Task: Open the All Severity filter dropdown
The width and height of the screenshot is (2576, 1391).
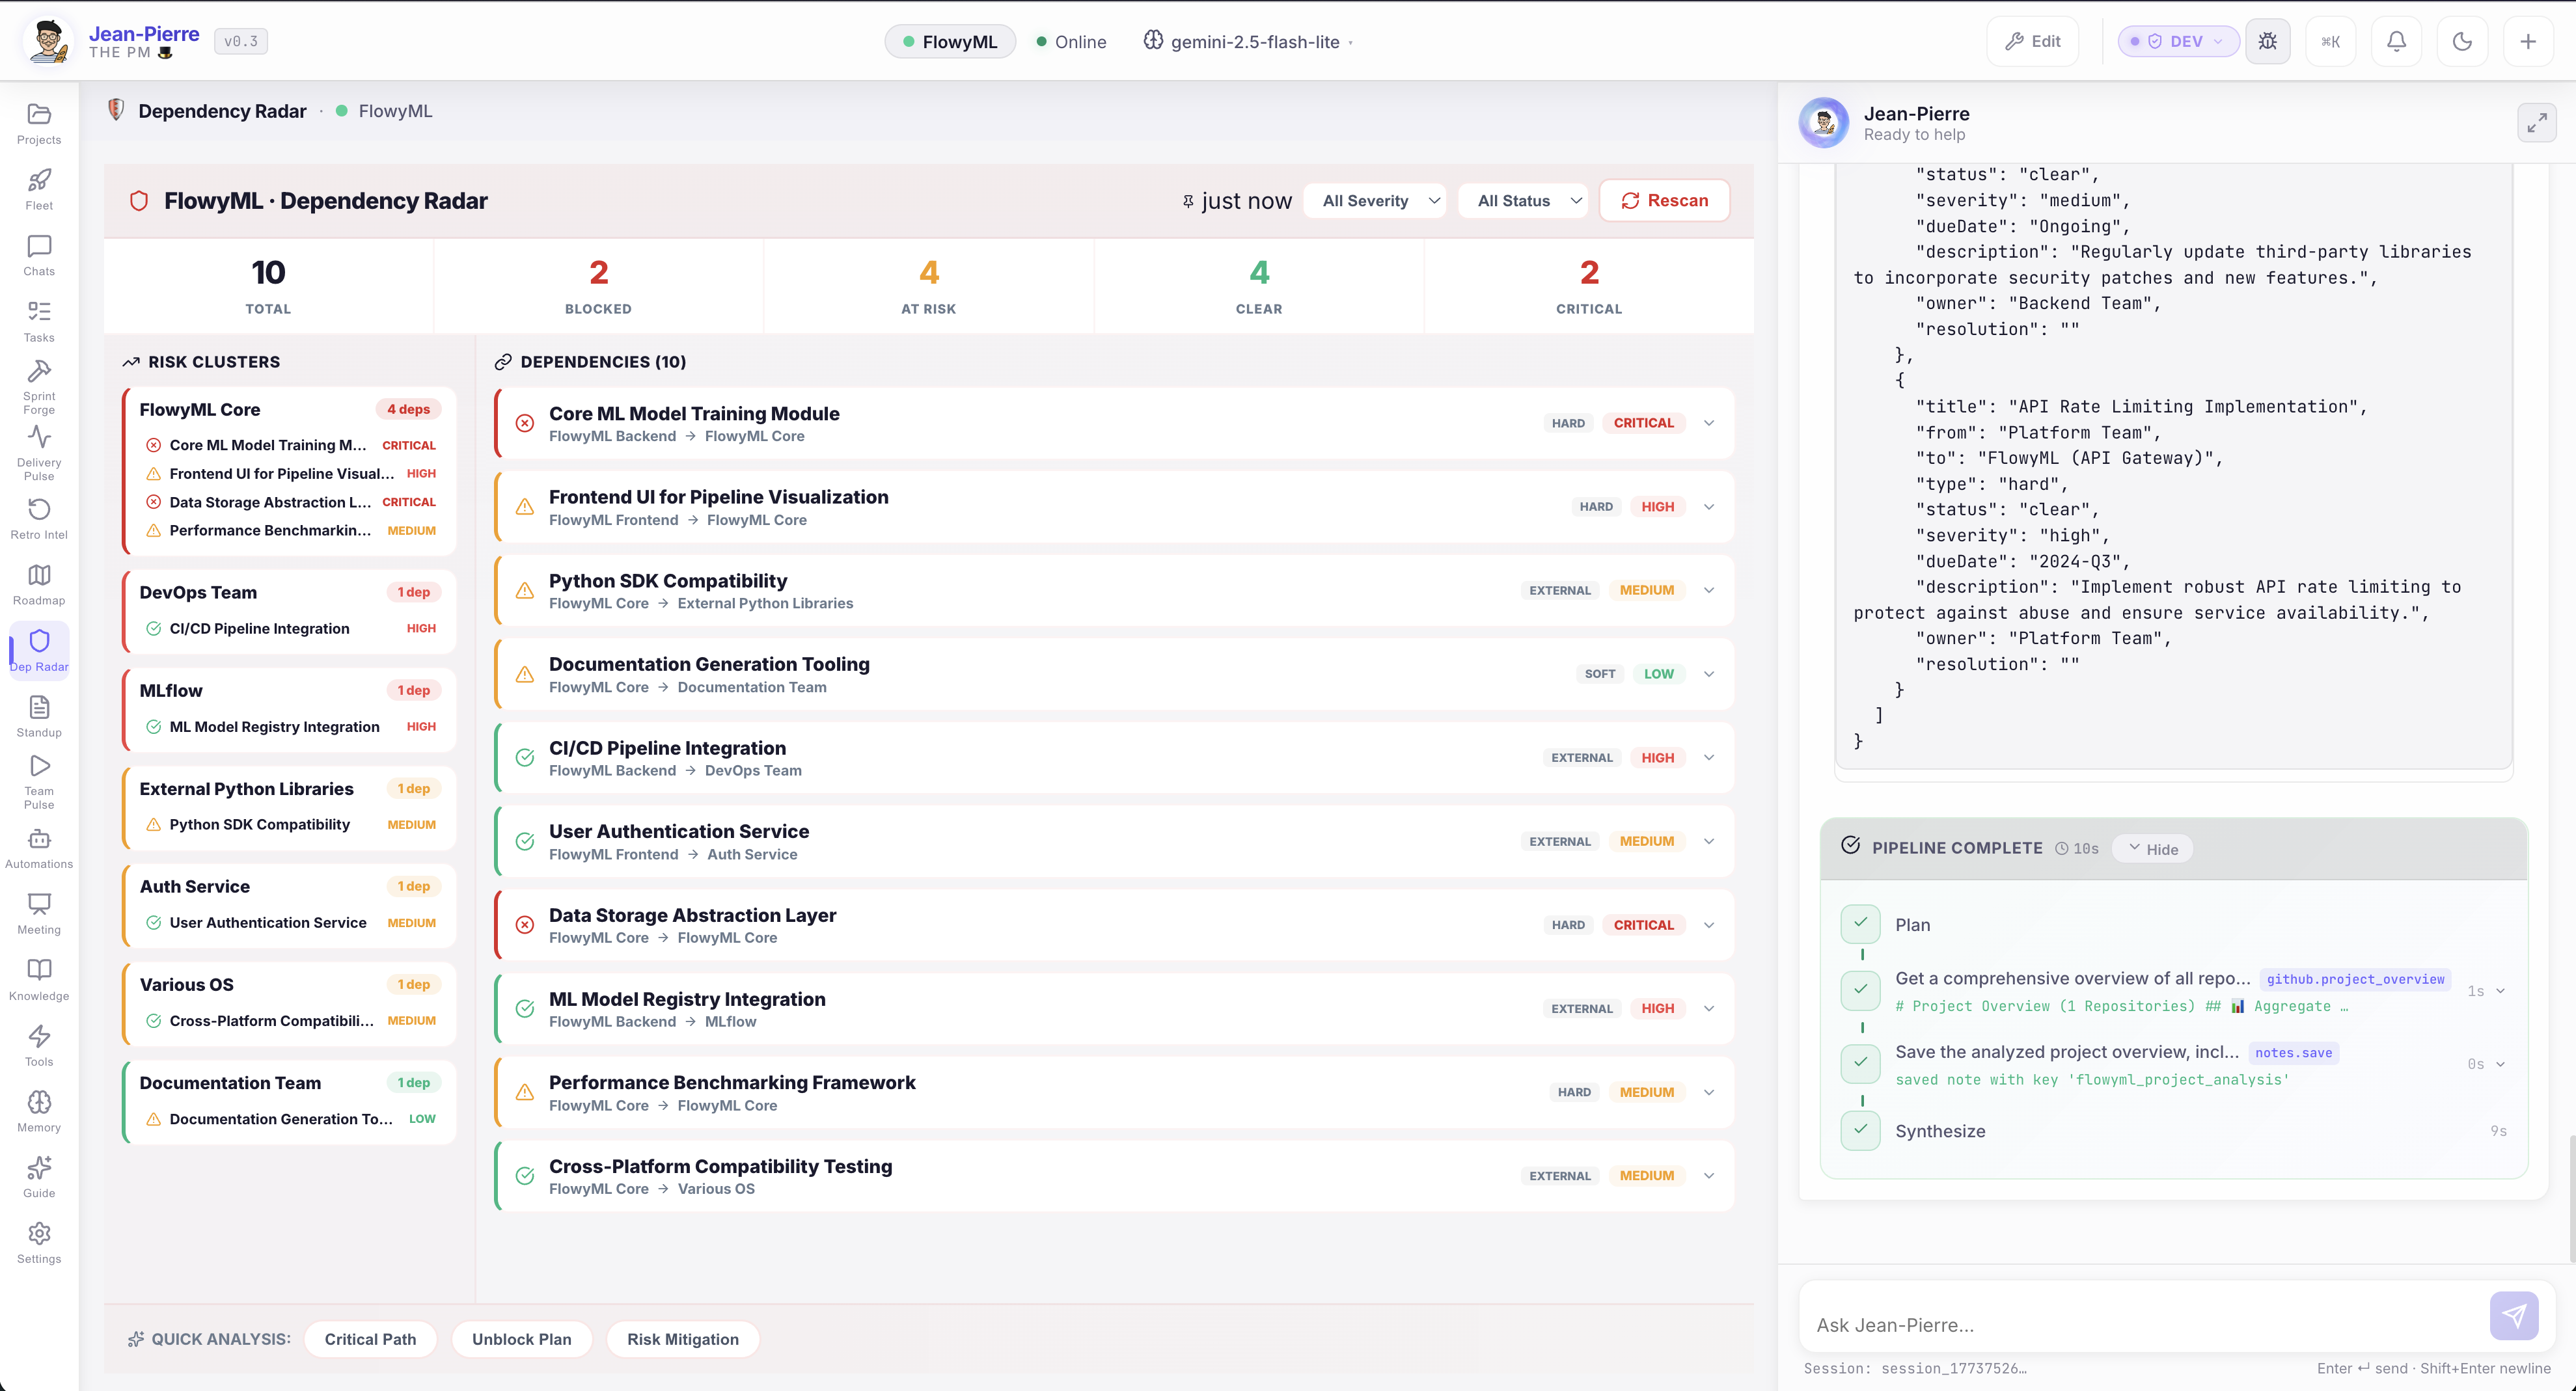Action: click(1374, 200)
